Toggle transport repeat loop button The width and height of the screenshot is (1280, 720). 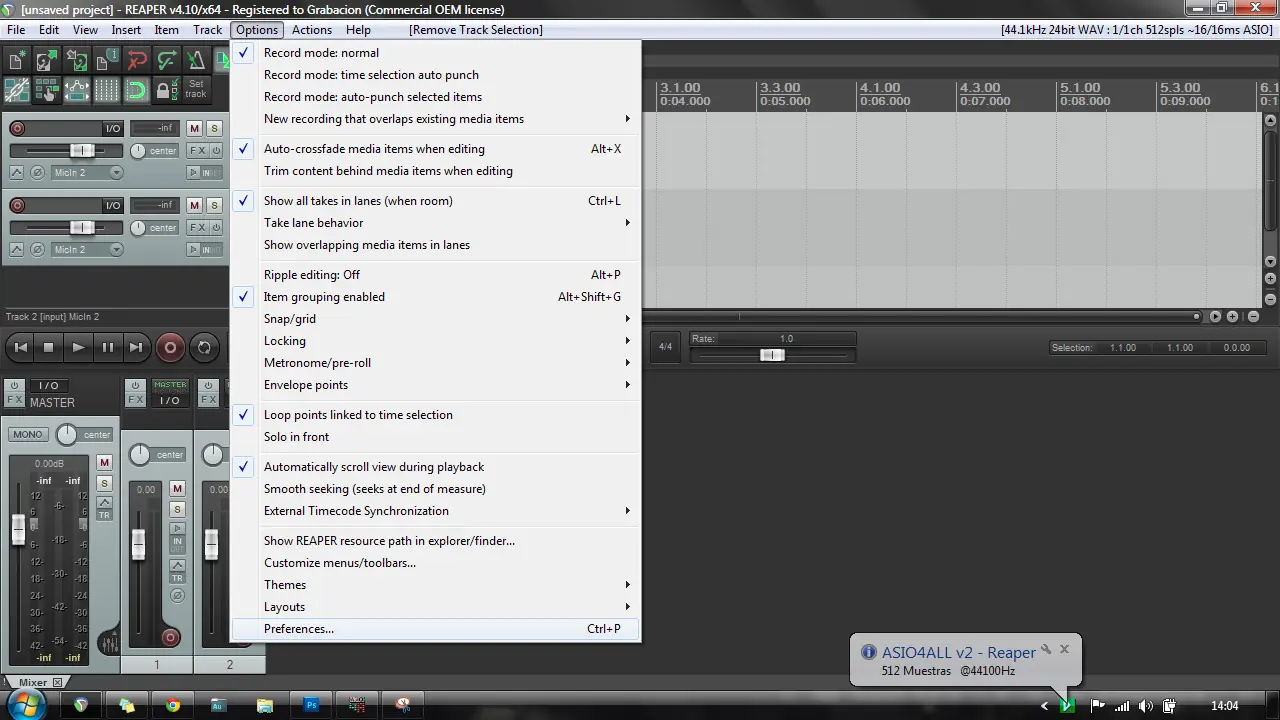pyautogui.click(x=204, y=347)
